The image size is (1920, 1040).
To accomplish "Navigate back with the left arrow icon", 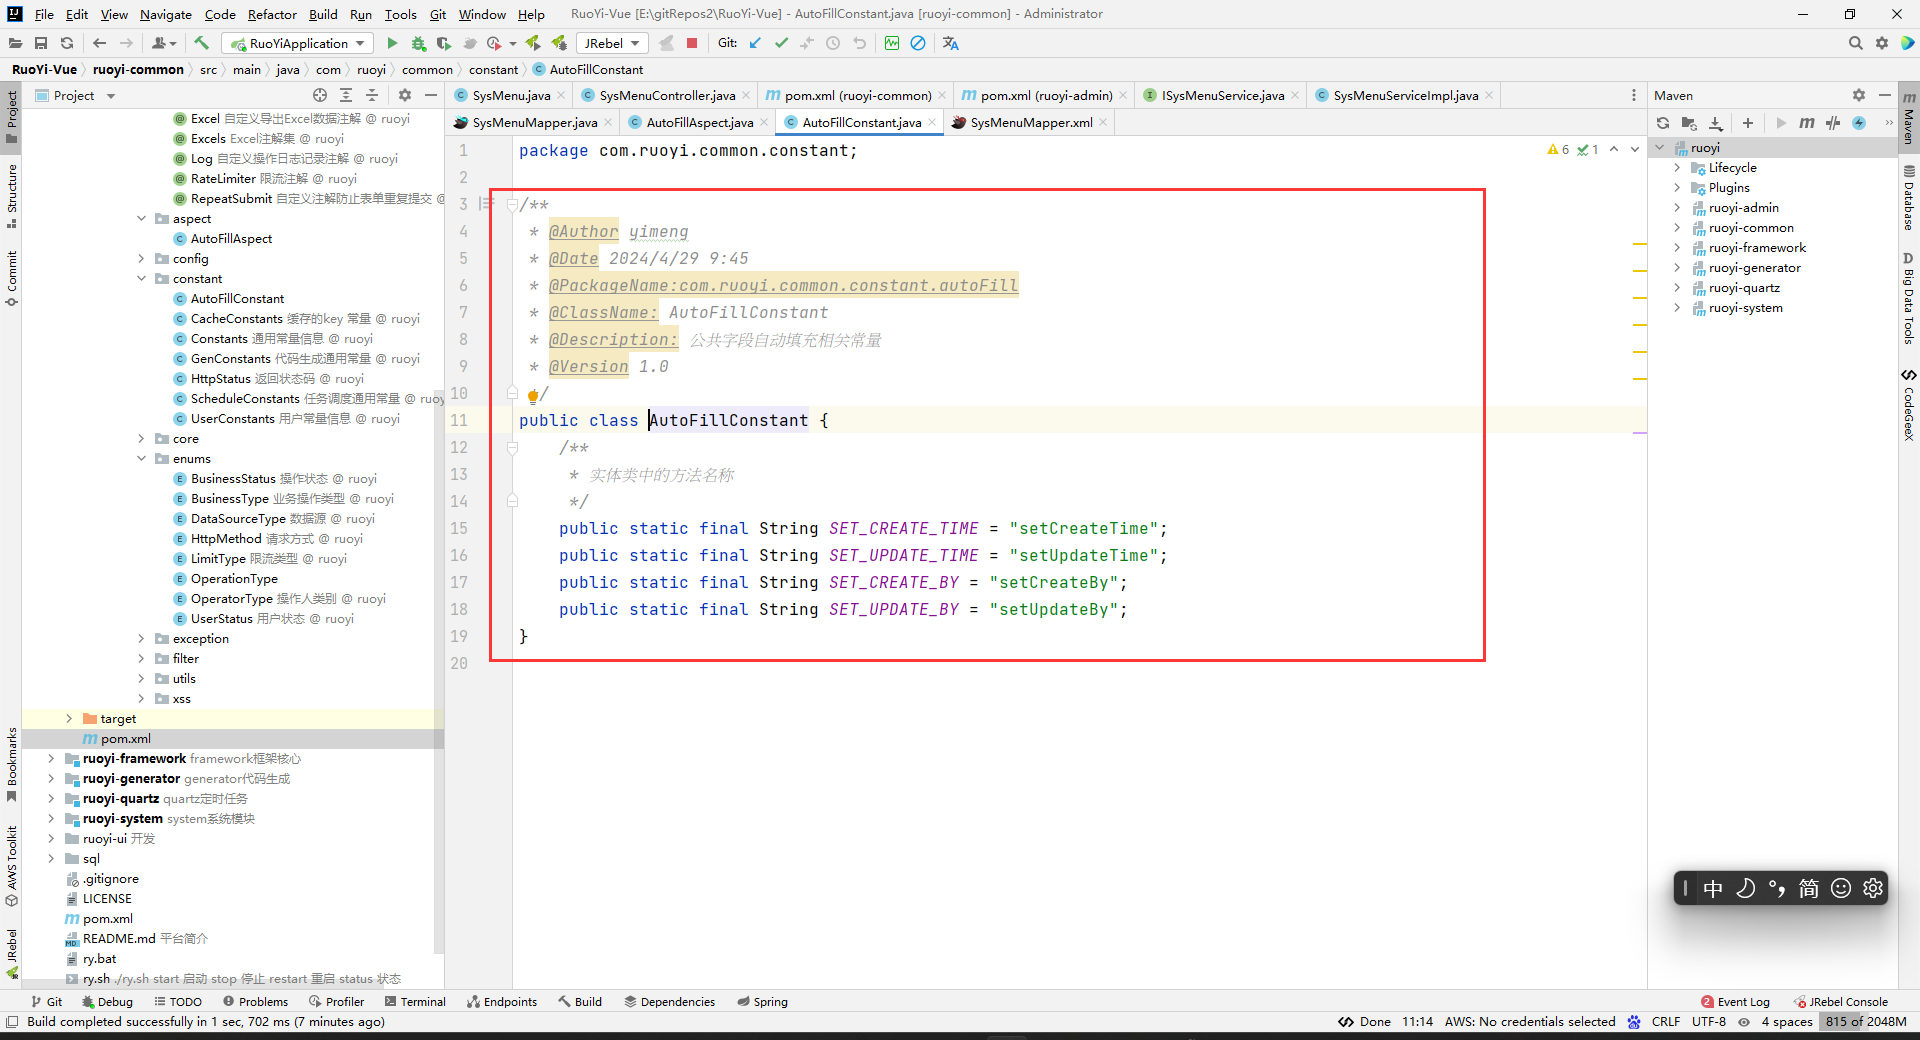I will point(99,43).
